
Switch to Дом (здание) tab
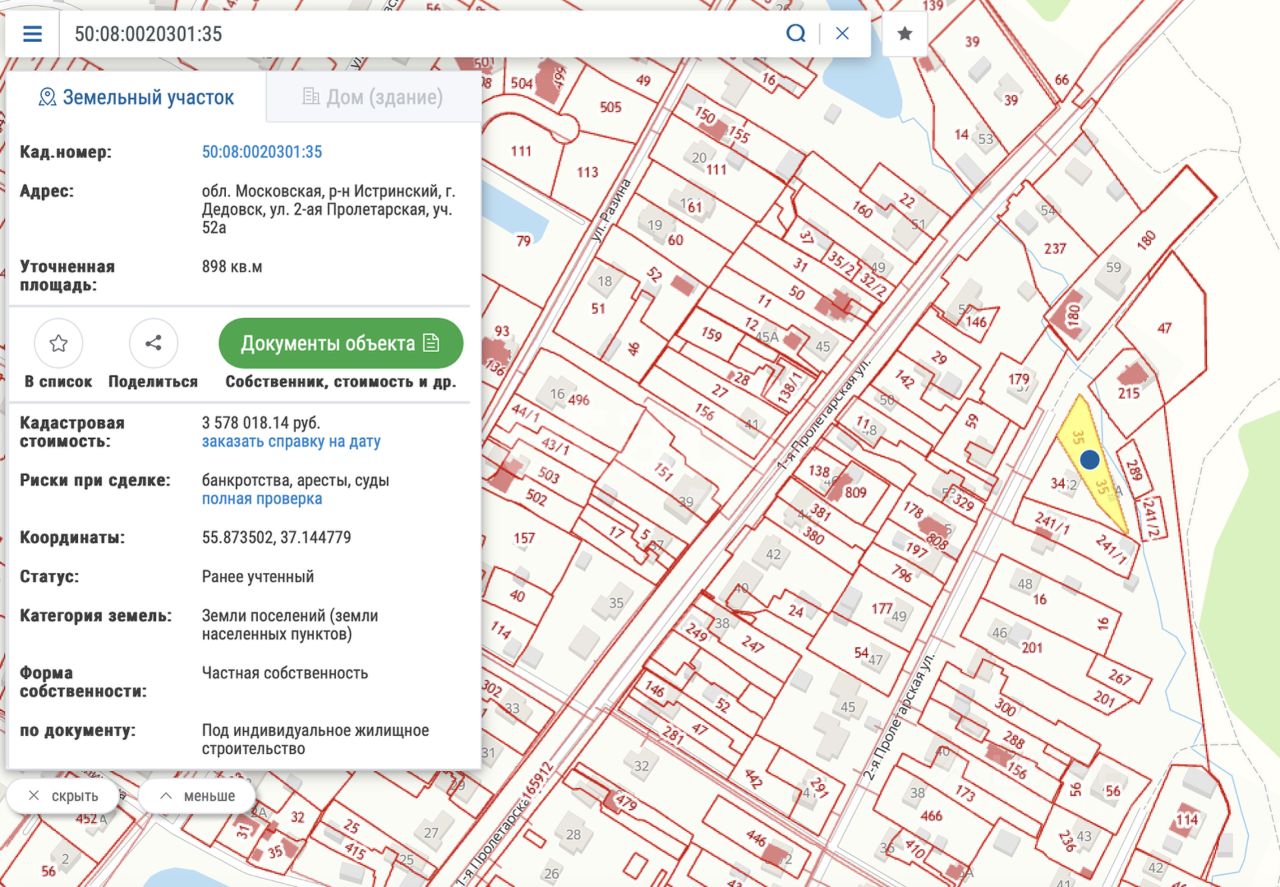pyautogui.click(x=371, y=97)
